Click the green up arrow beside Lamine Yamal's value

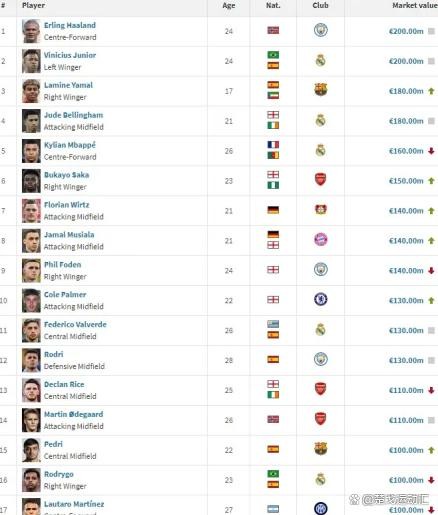431,91
